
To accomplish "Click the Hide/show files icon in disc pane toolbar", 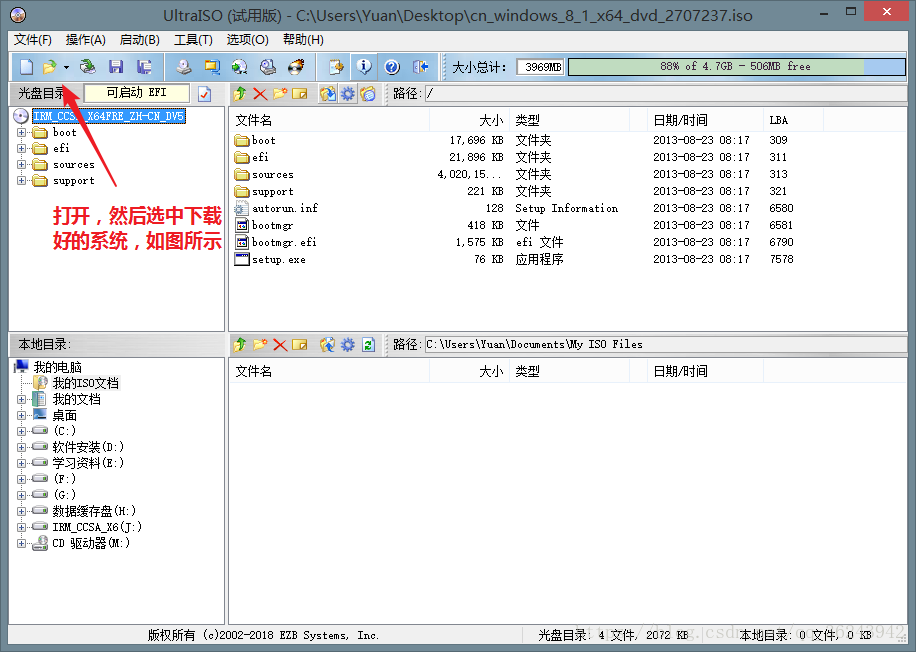I will 368,93.
